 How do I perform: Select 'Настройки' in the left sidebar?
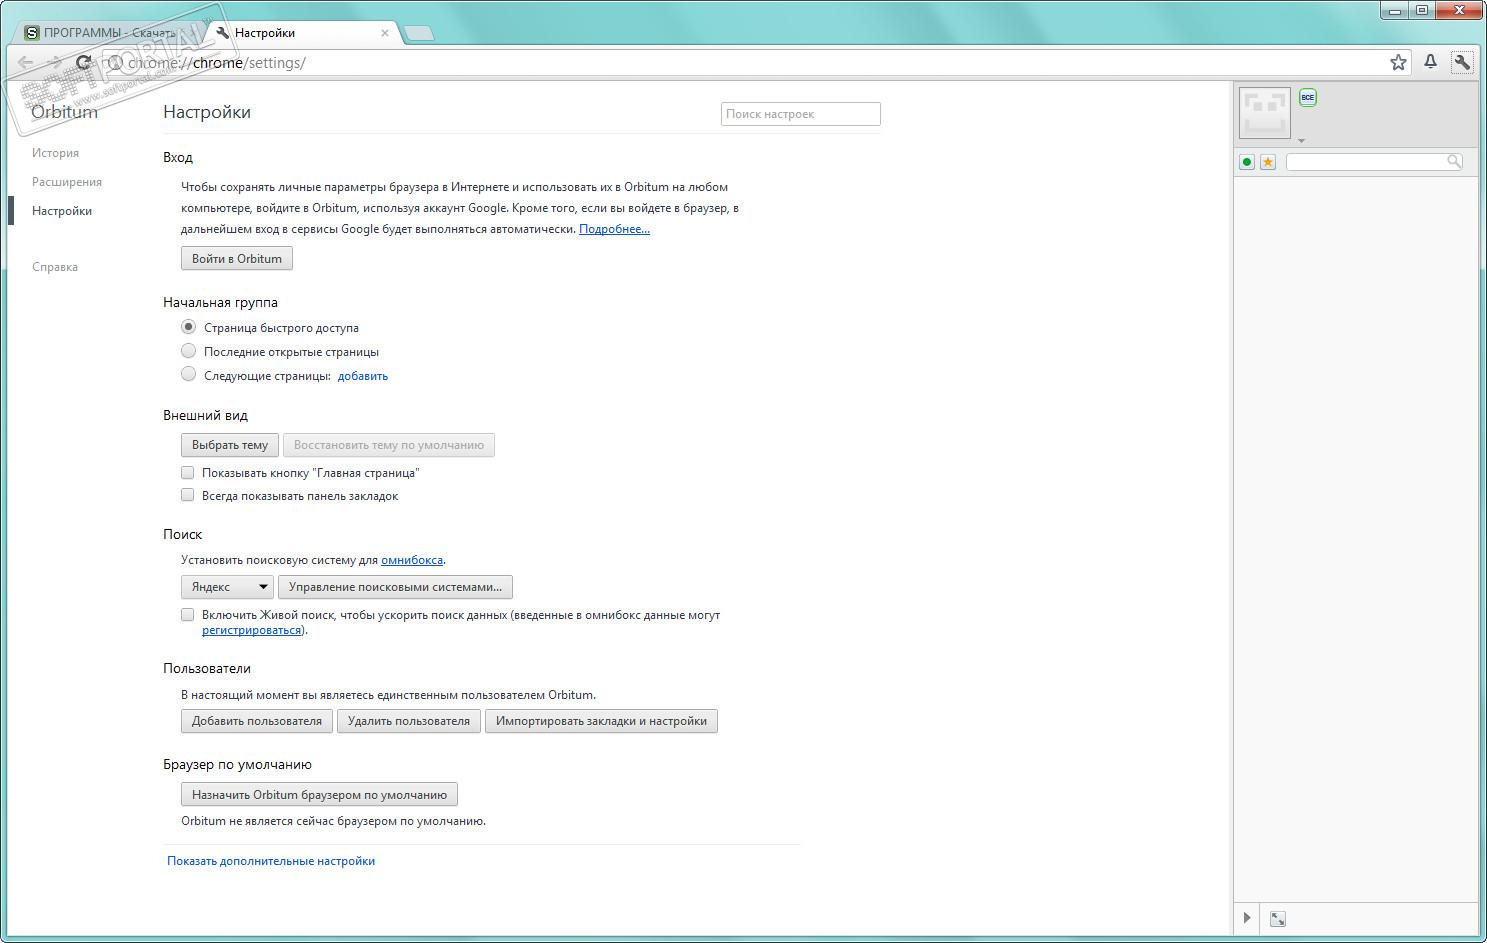pyautogui.click(x=62, y=211)
